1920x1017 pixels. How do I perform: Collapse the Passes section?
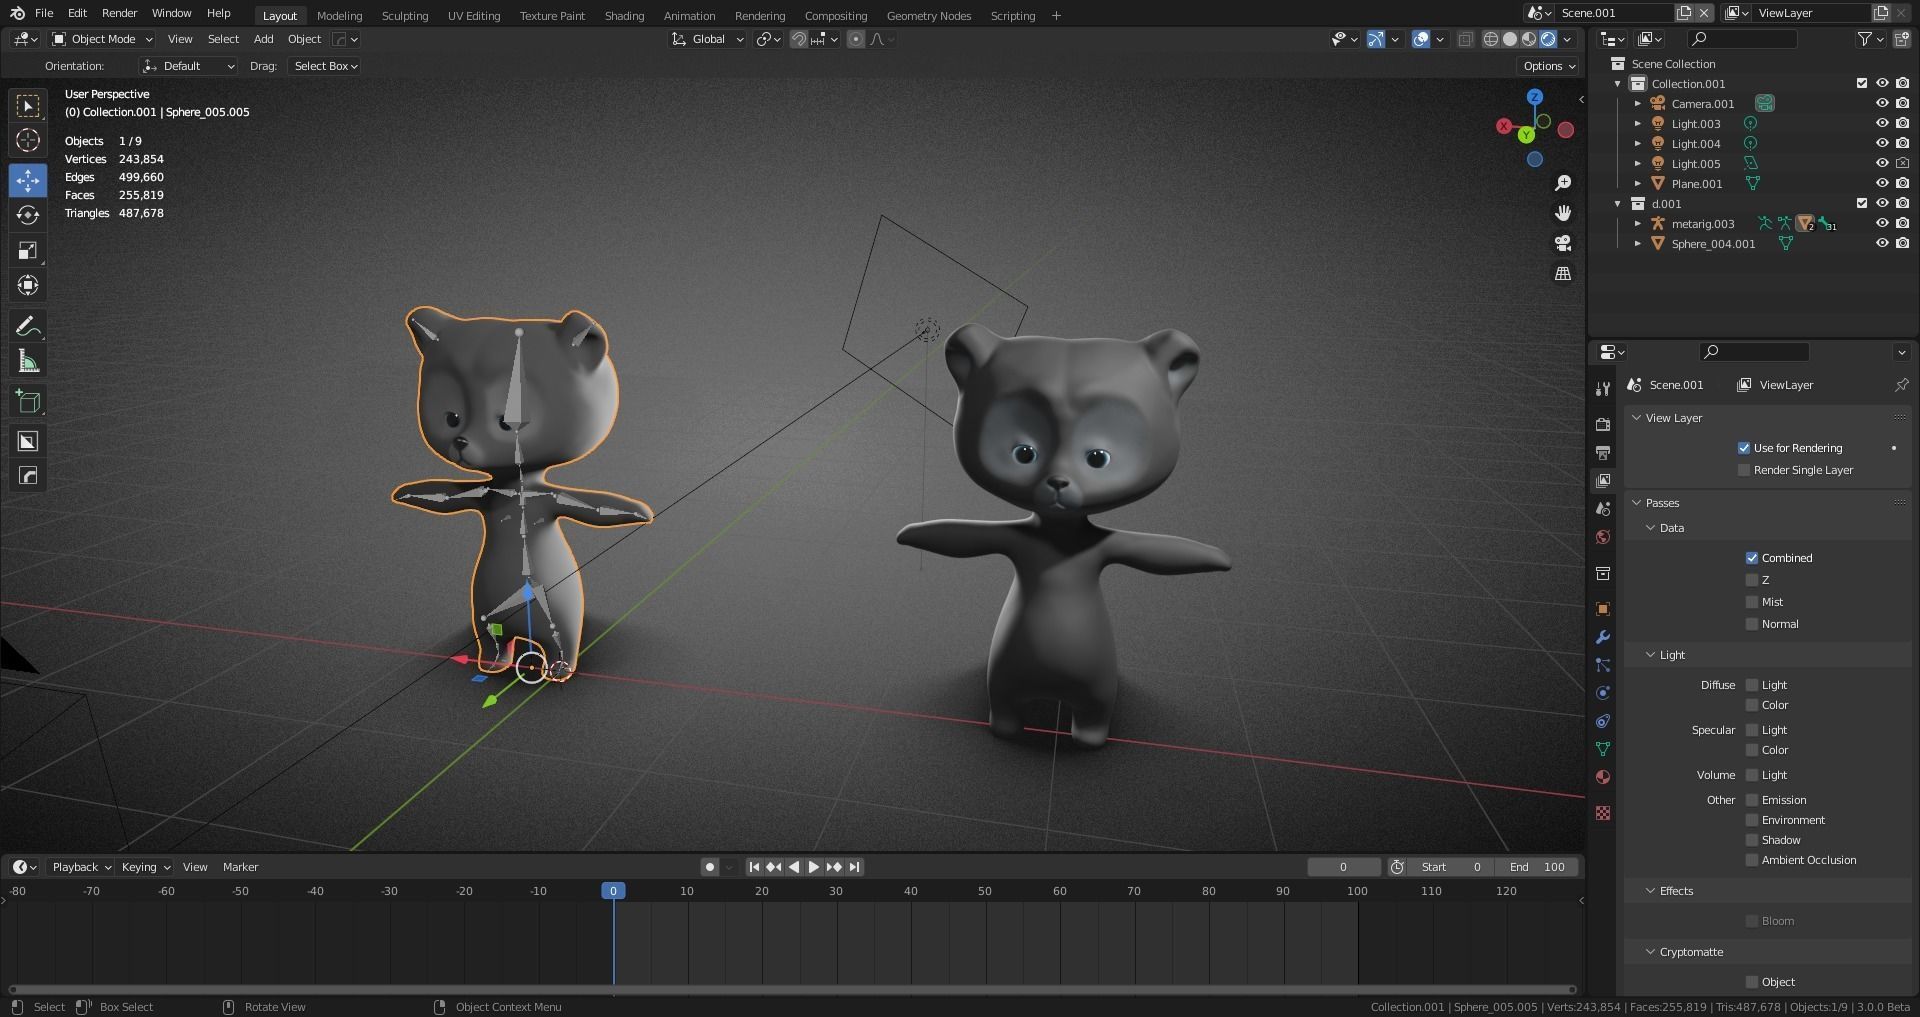pos(1660,502)
